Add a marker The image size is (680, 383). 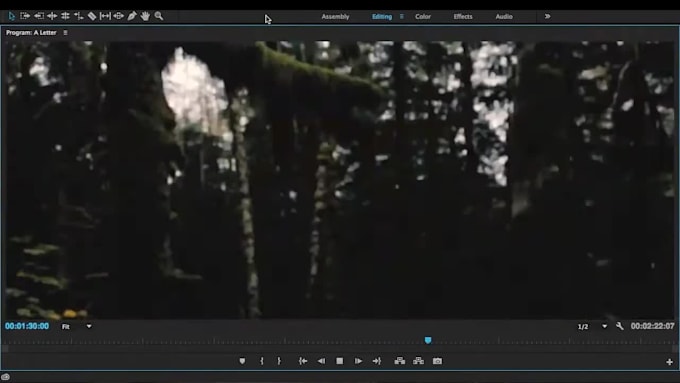pyautogui.click(x=242, y=361)
